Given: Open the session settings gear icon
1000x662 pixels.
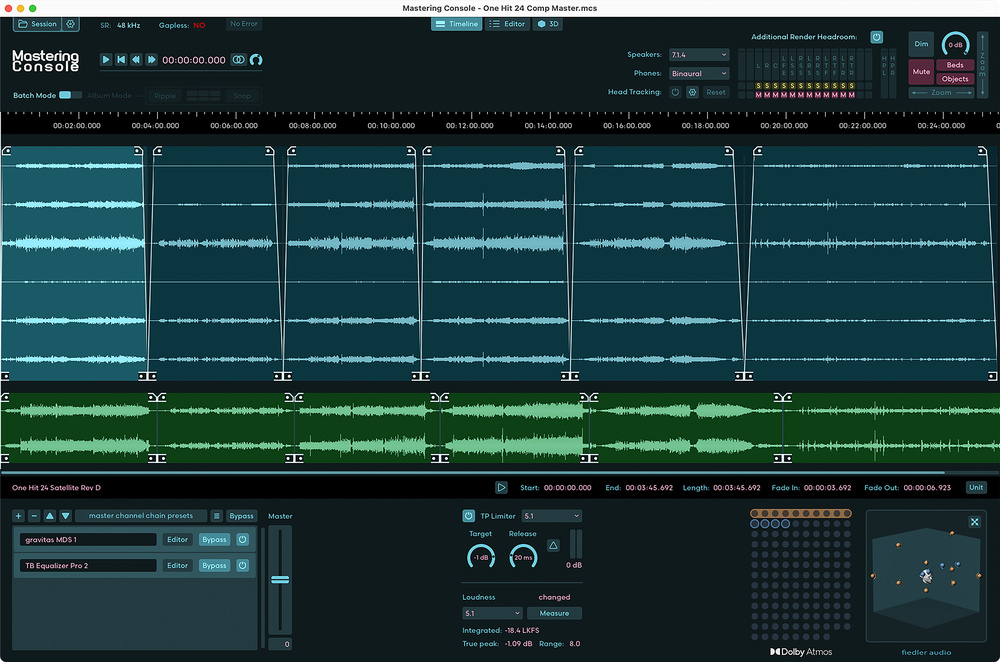Looking at the screenshot, I should point(71,24).
